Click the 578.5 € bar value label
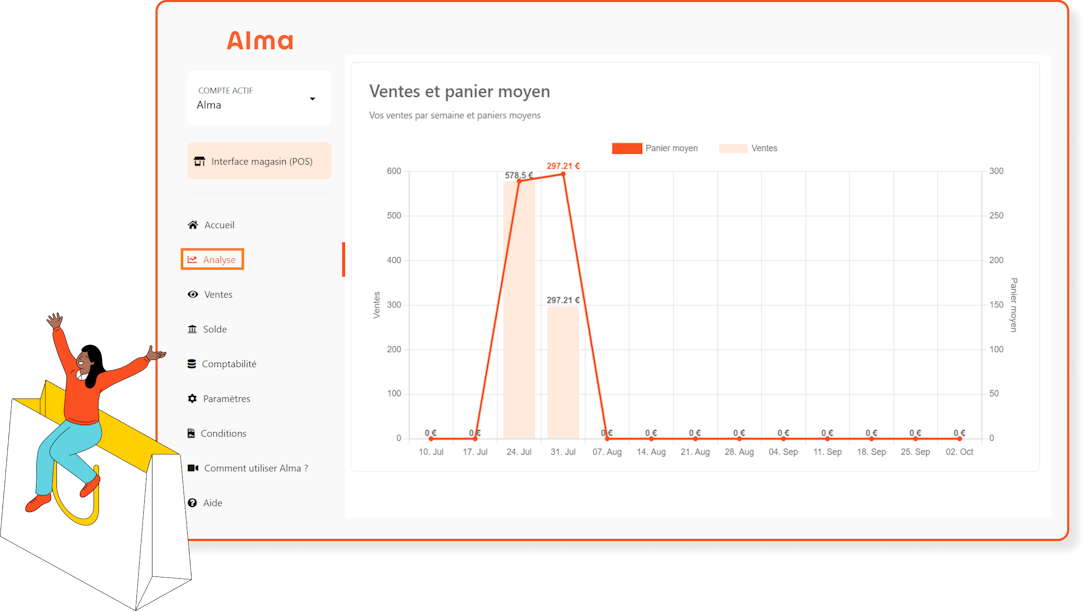 [519, 175]
